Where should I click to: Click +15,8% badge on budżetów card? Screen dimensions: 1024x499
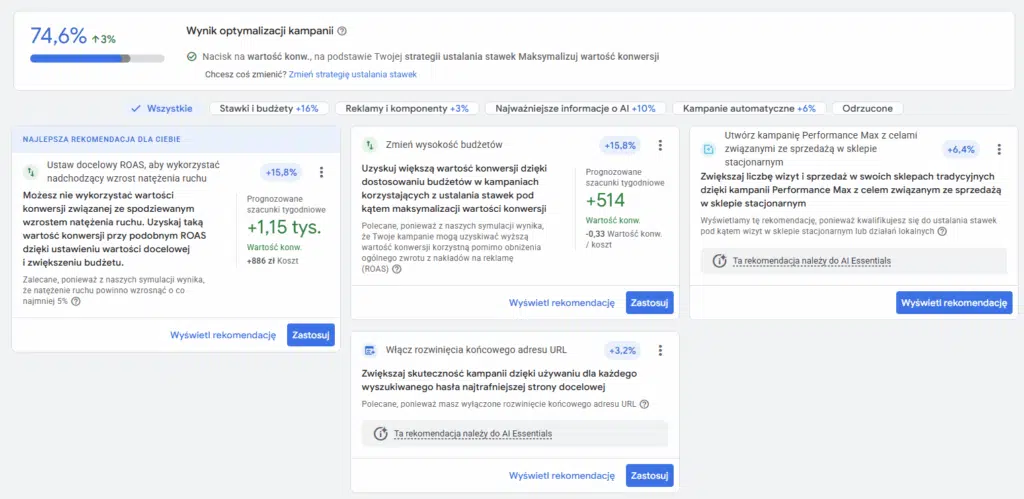pos(620,145)
